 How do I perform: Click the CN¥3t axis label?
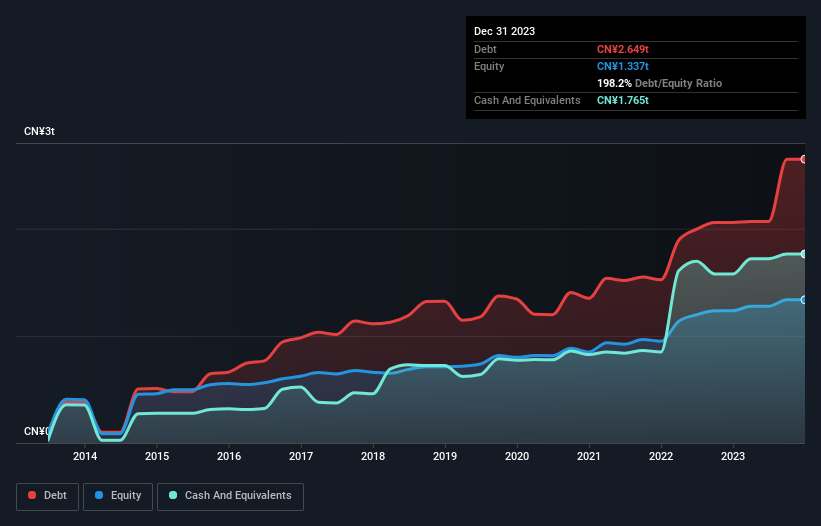[39, 131]
